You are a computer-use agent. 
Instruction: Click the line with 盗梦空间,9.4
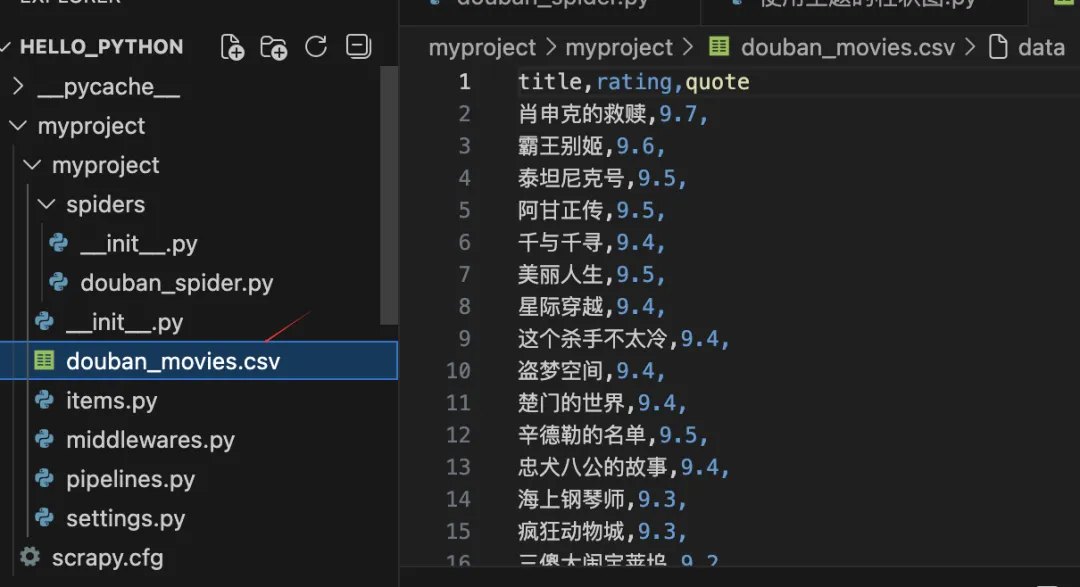click(592, 371)
